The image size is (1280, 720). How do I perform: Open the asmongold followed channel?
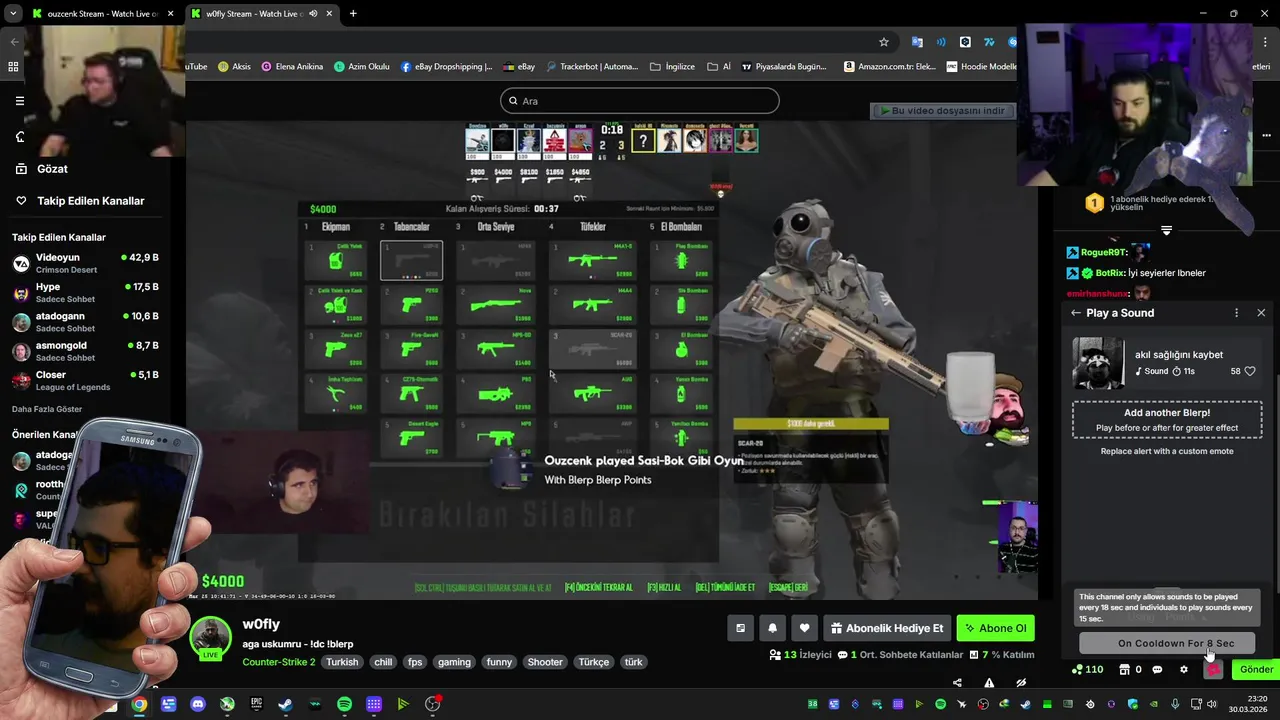pos(85,351)
